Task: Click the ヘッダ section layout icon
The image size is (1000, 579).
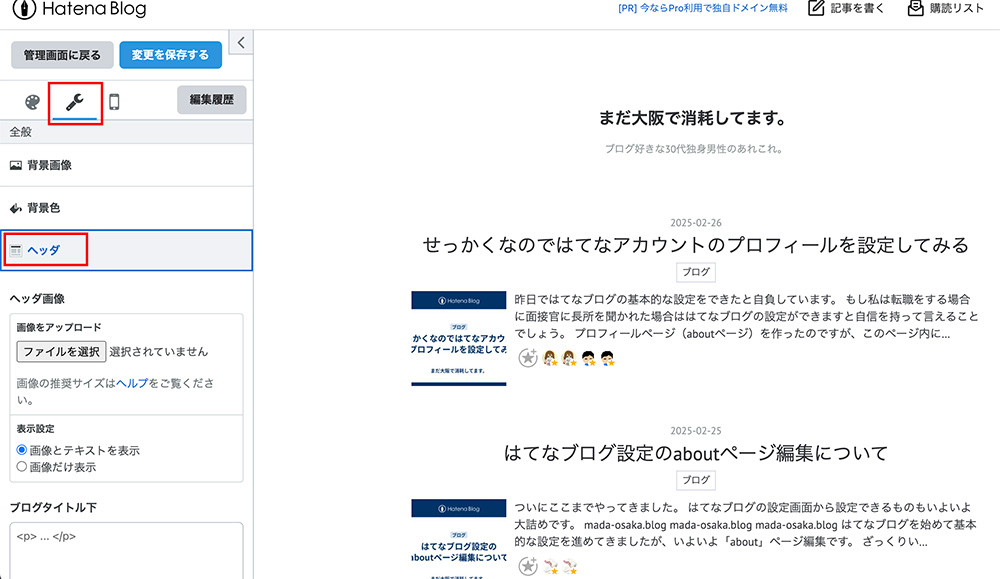Action: point(16,250)
